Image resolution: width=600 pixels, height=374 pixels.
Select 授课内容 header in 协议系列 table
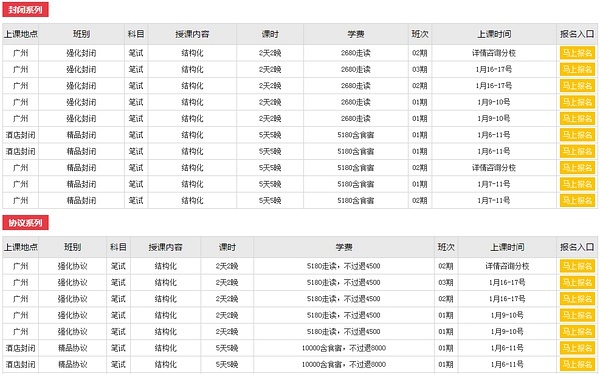pos(166,247)
